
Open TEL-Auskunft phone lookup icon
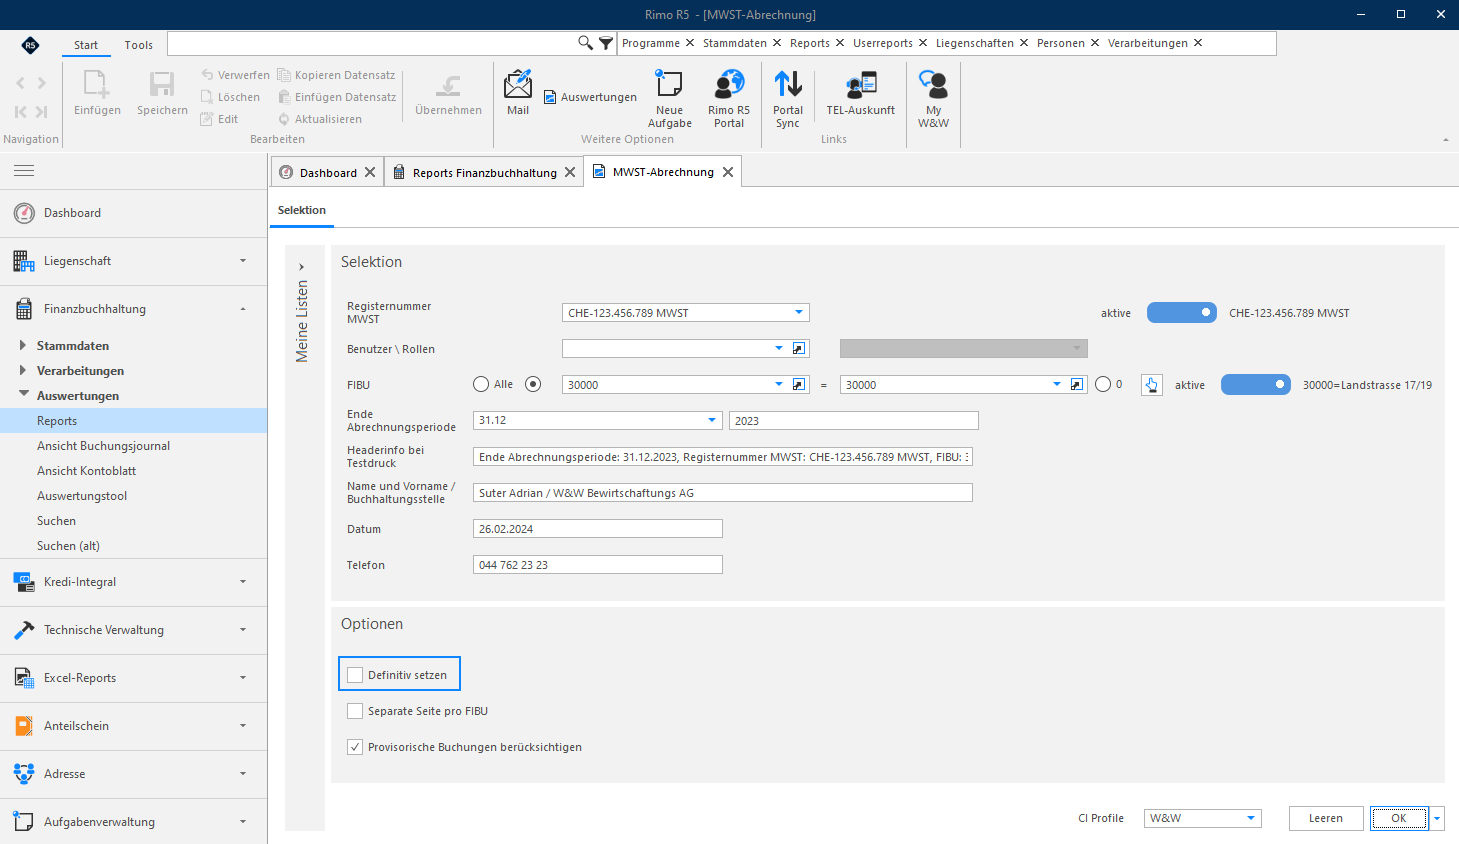click(861, 93)
